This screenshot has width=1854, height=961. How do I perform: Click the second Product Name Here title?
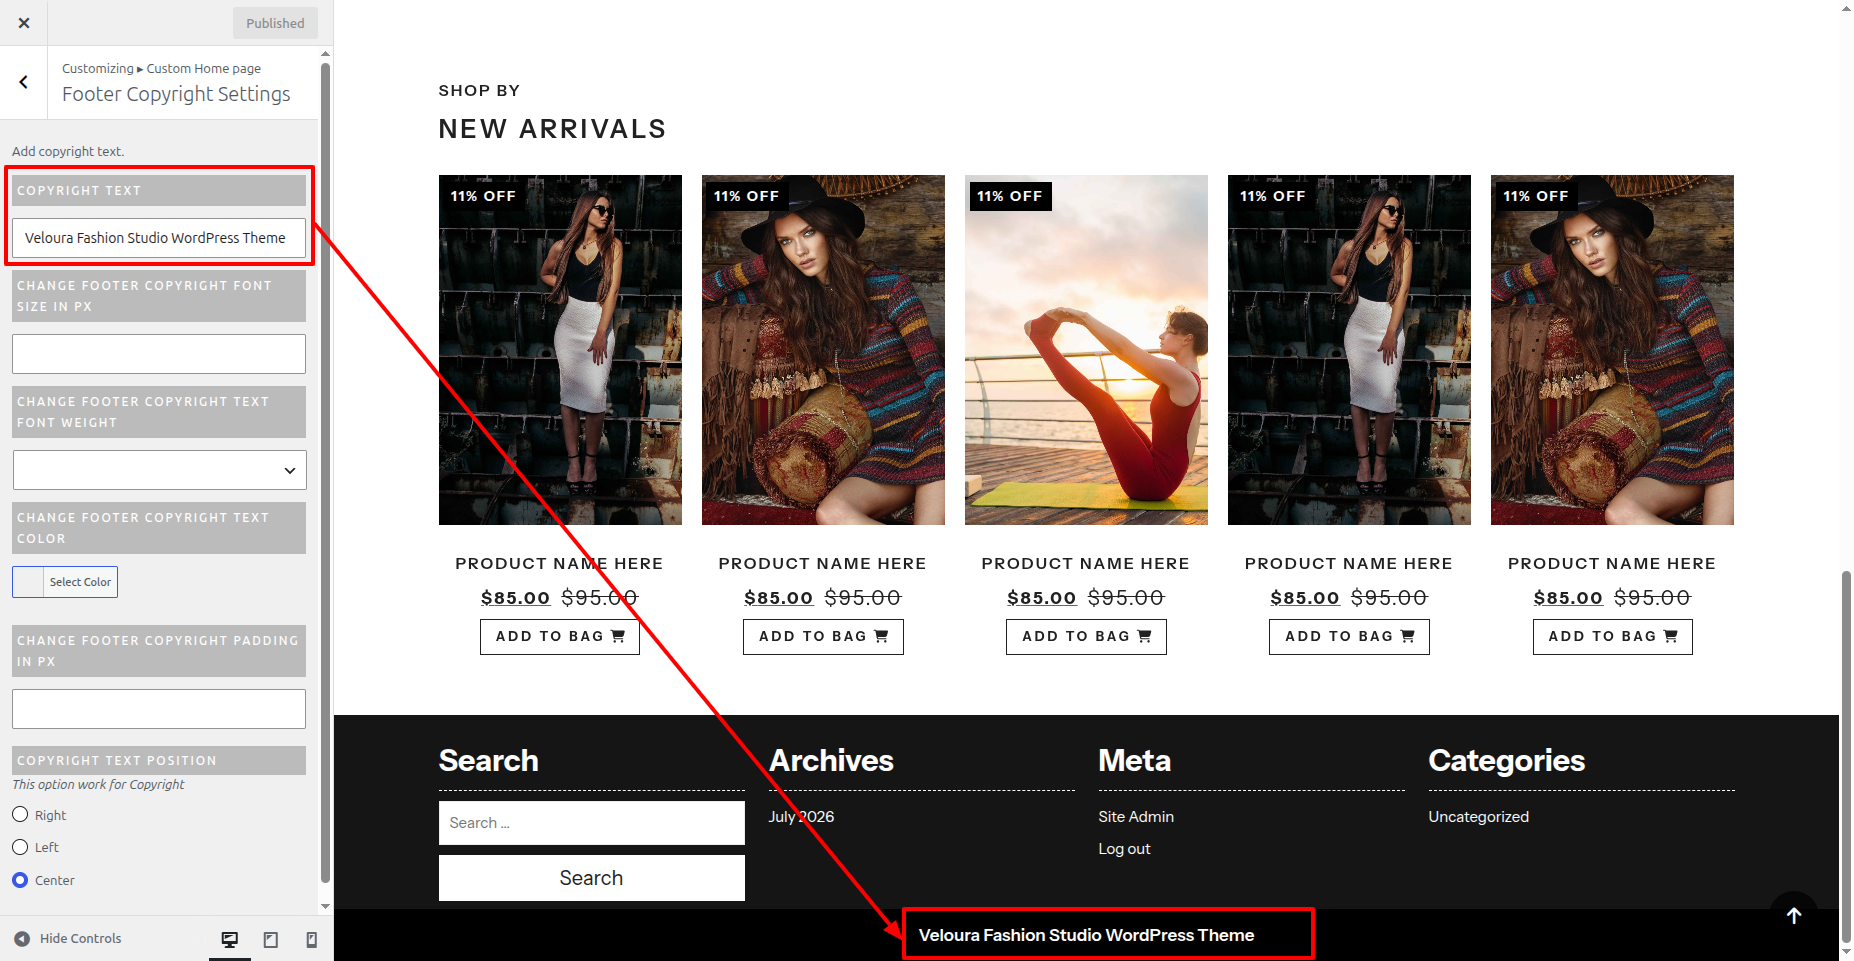[x=822, y=564]
